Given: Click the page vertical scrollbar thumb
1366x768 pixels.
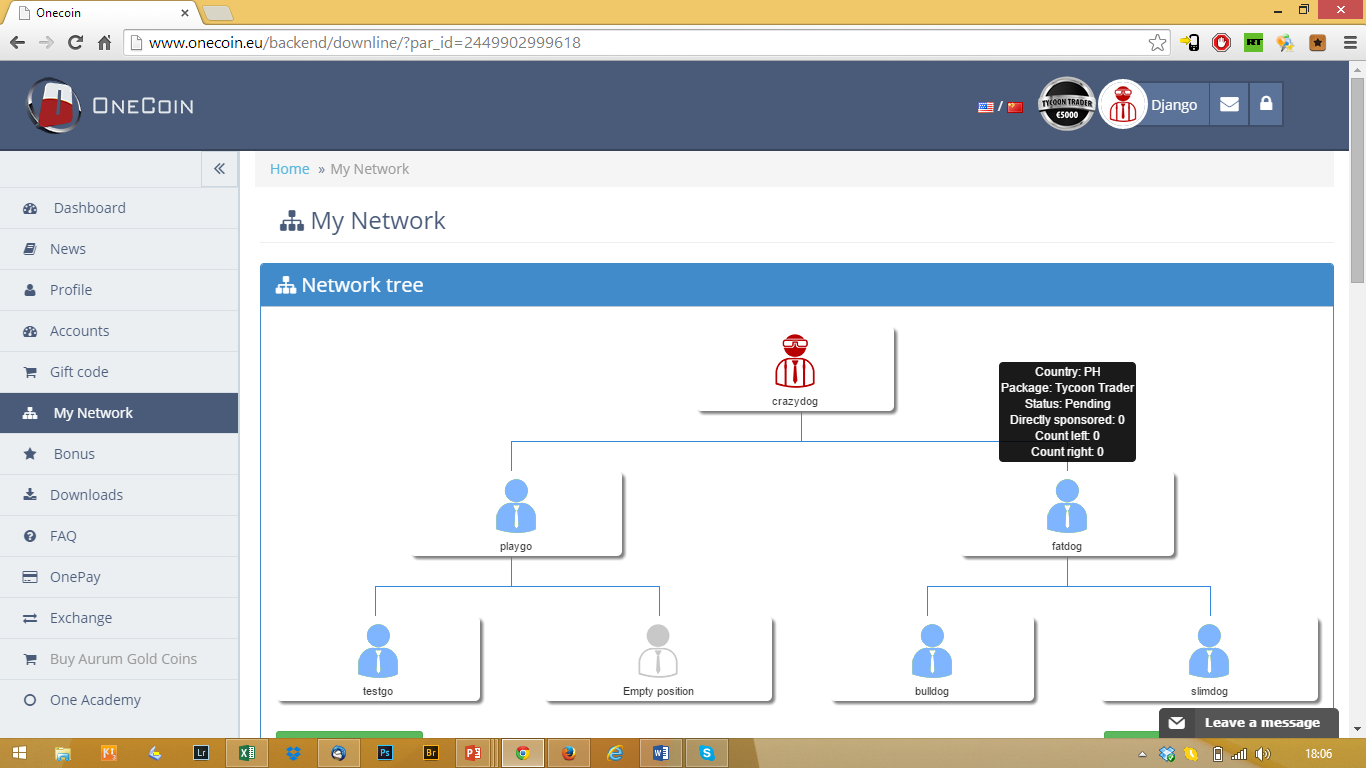Looking at the screenshot, I should click(1357, 178).
